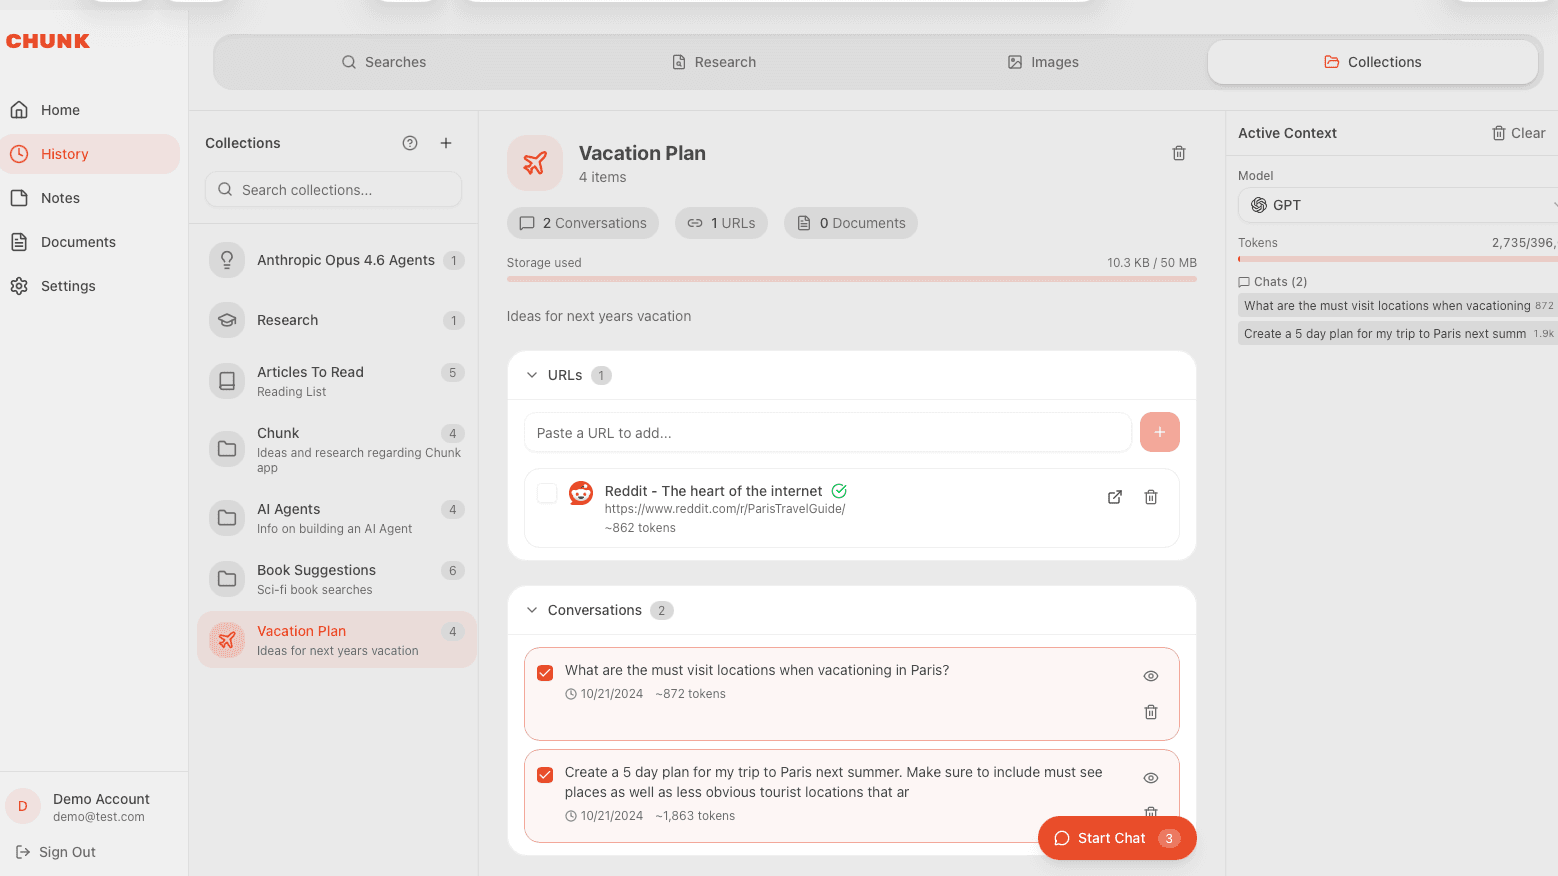Click the Search collections input field

[x=334, y=190]
